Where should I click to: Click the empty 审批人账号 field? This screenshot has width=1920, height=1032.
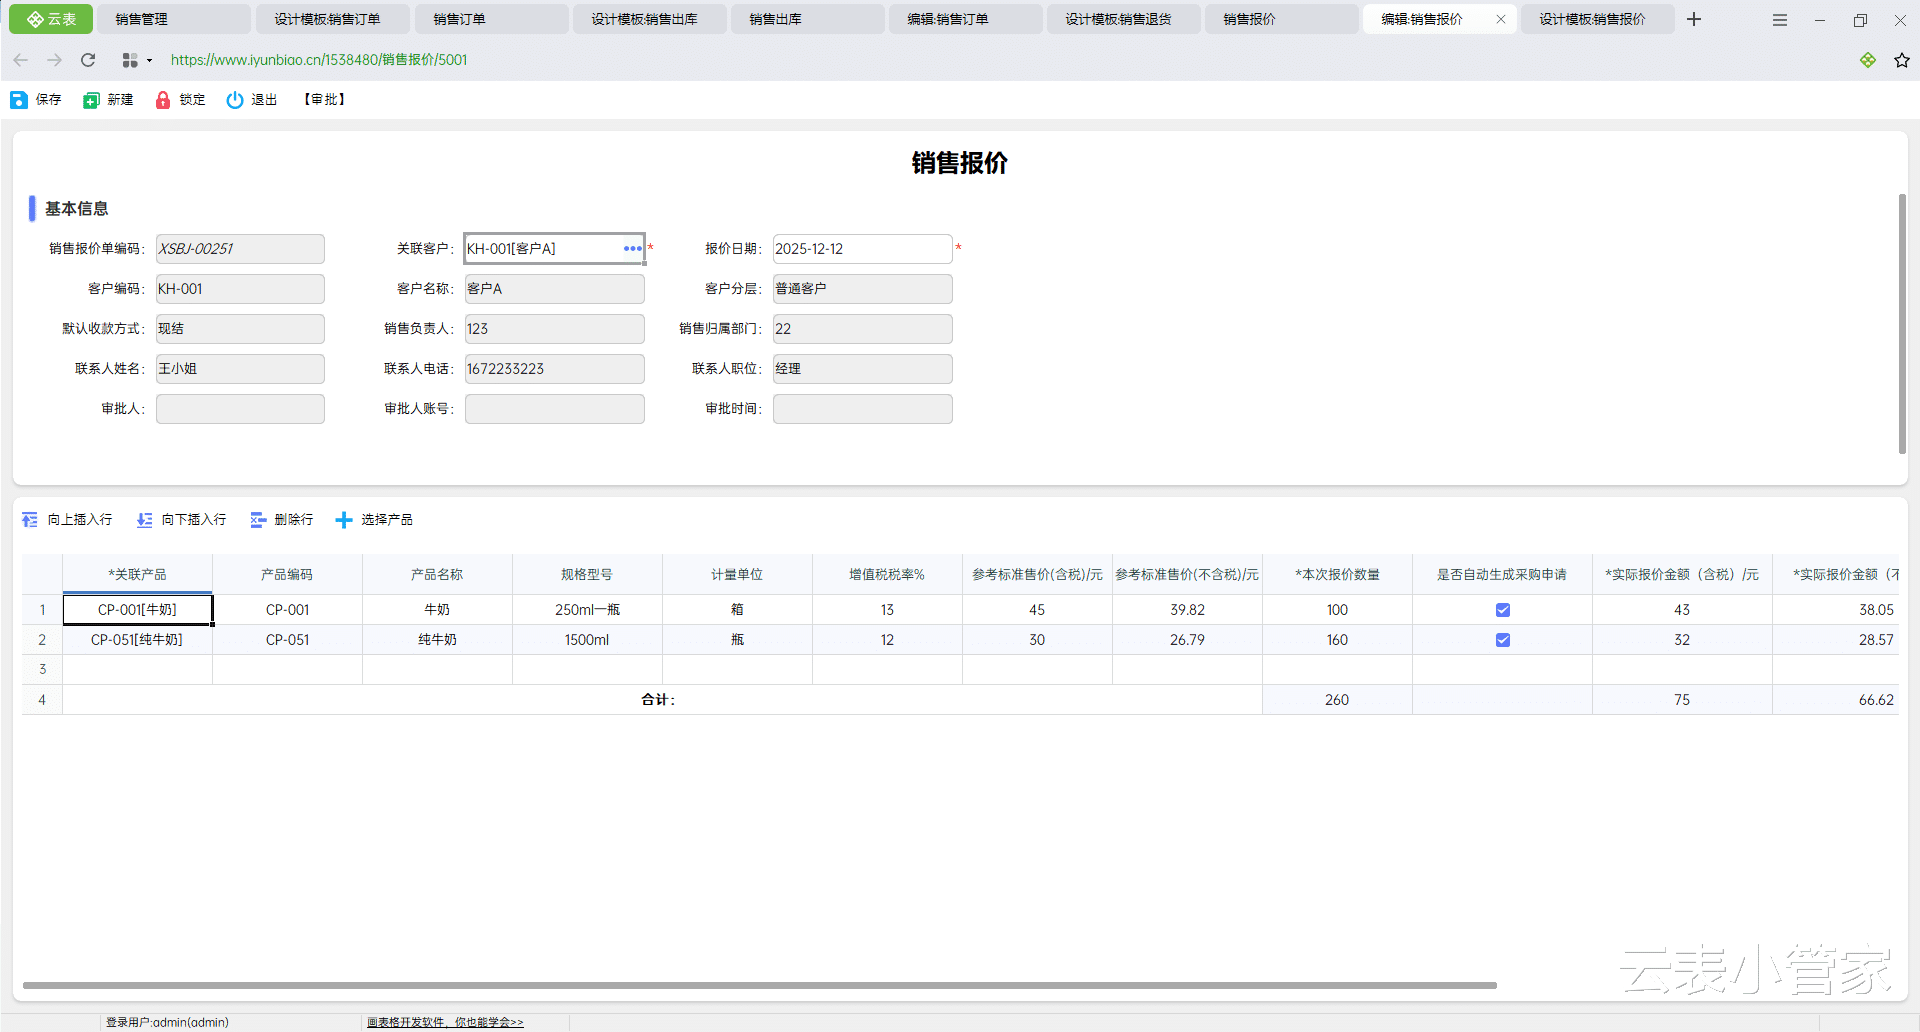[x=554, y=409]
